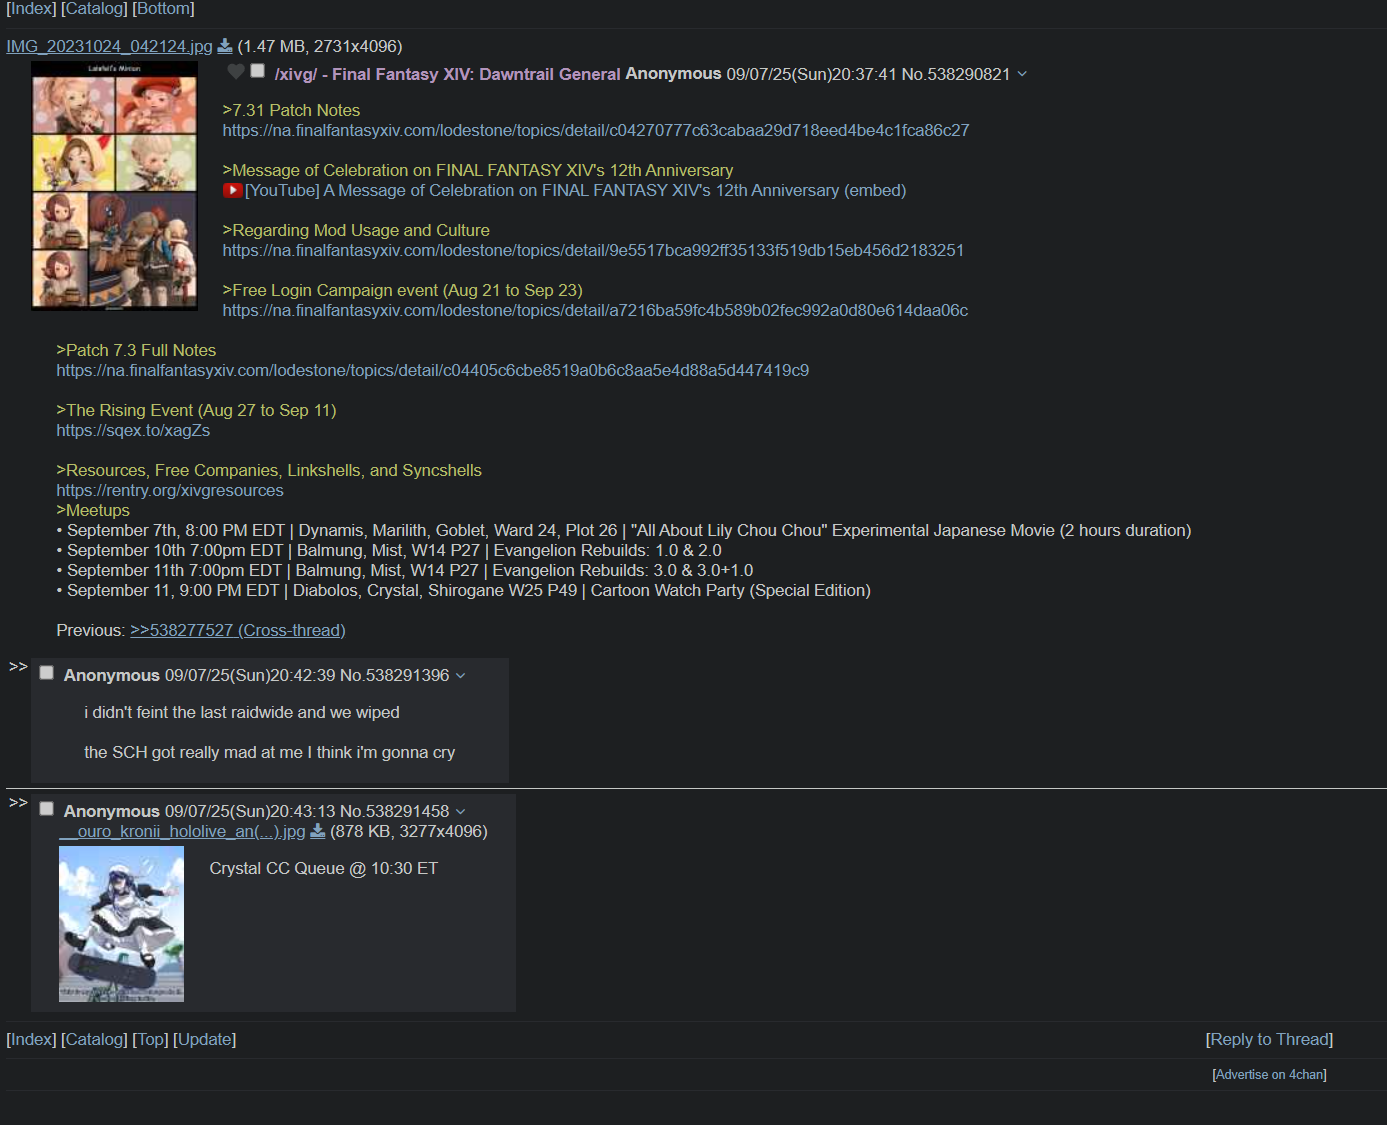This screenshot has height=1125, width=1387.
Task: Click the text 'the SCH got really mad at me'
Action: 193,753
